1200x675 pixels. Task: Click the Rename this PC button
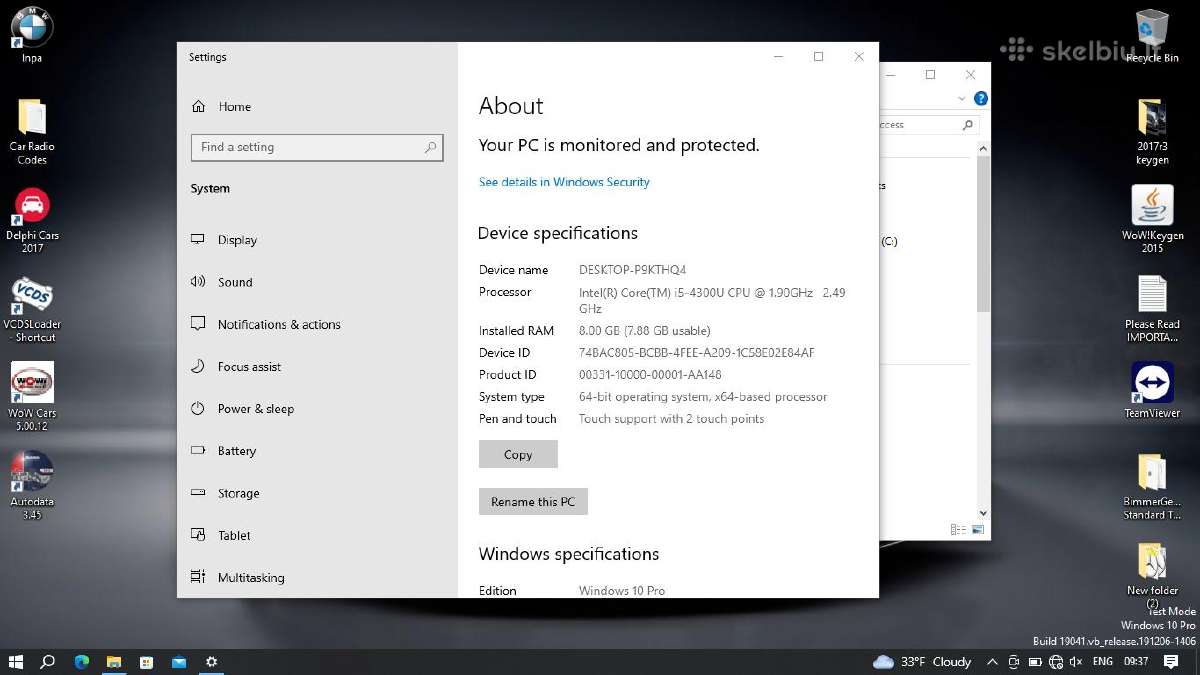point(533,501)
